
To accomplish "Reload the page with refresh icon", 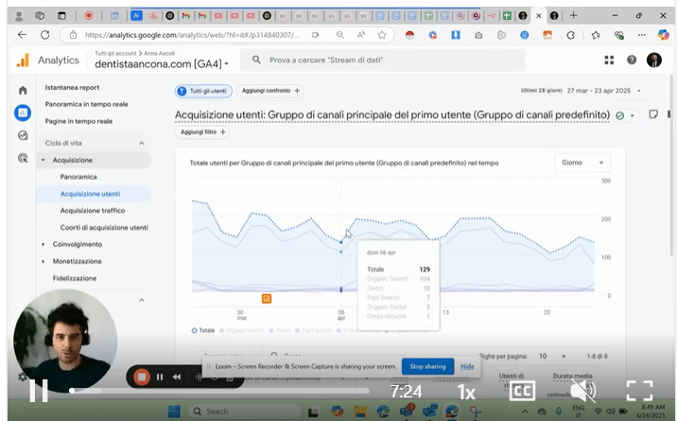I will coord(45,35).
